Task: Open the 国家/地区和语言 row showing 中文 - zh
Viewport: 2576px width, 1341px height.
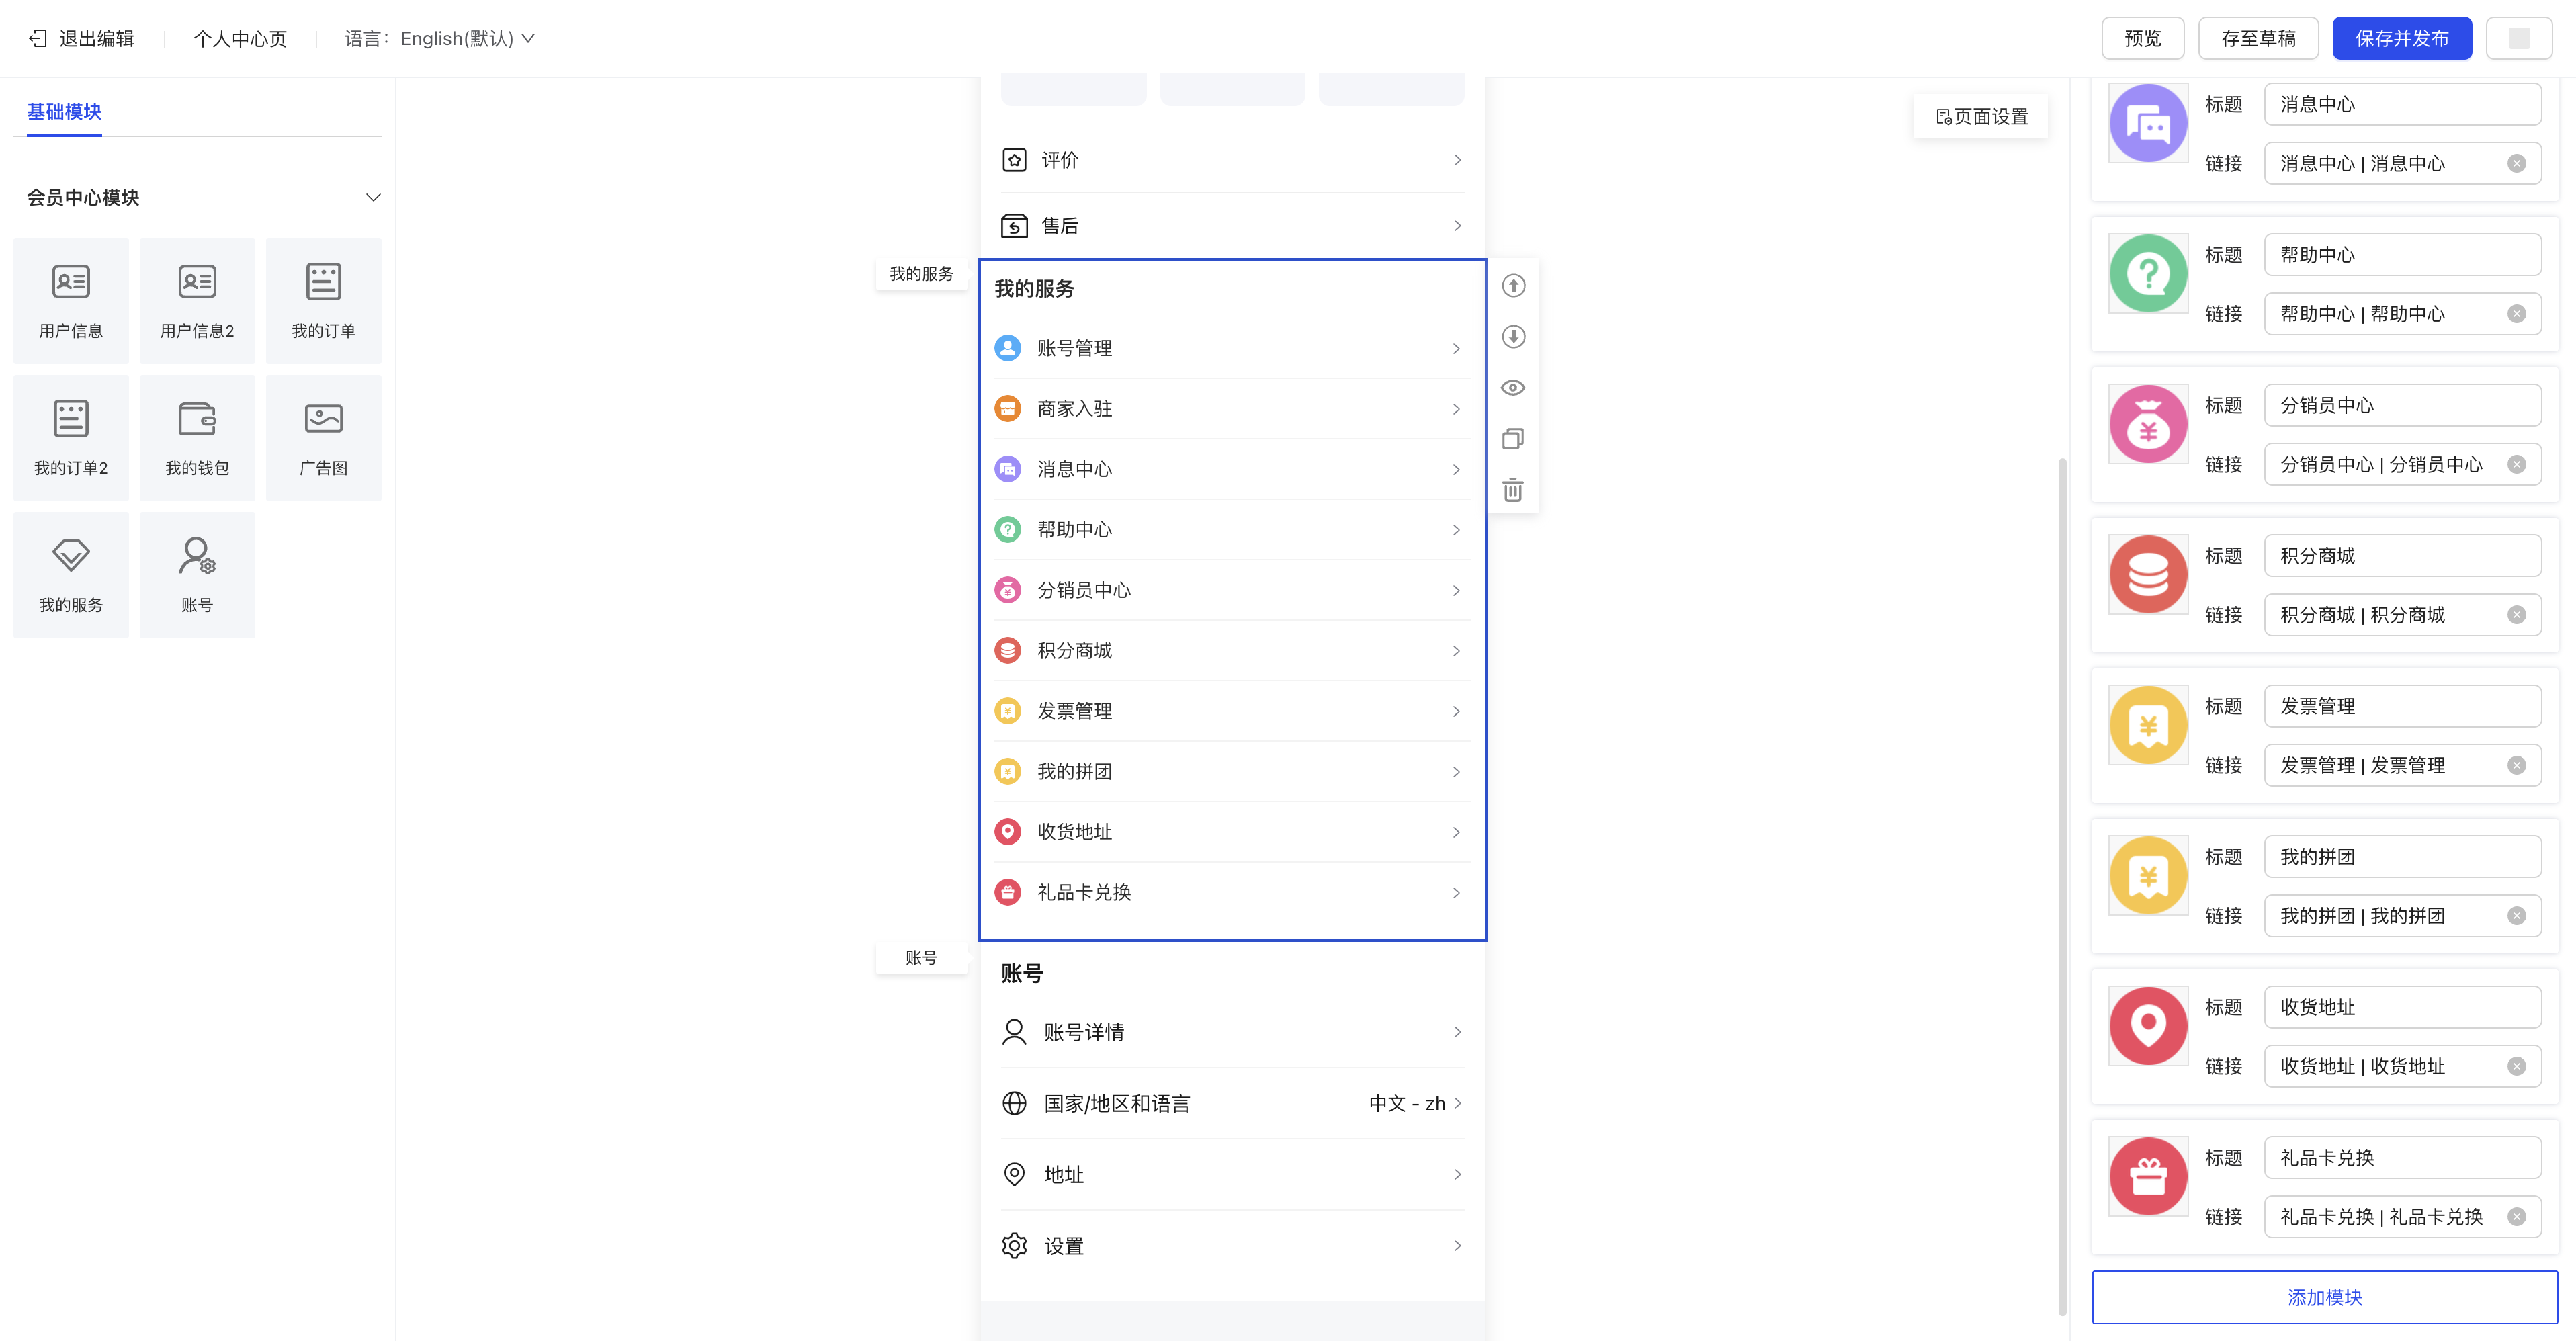Action: click(1231, 1103)
